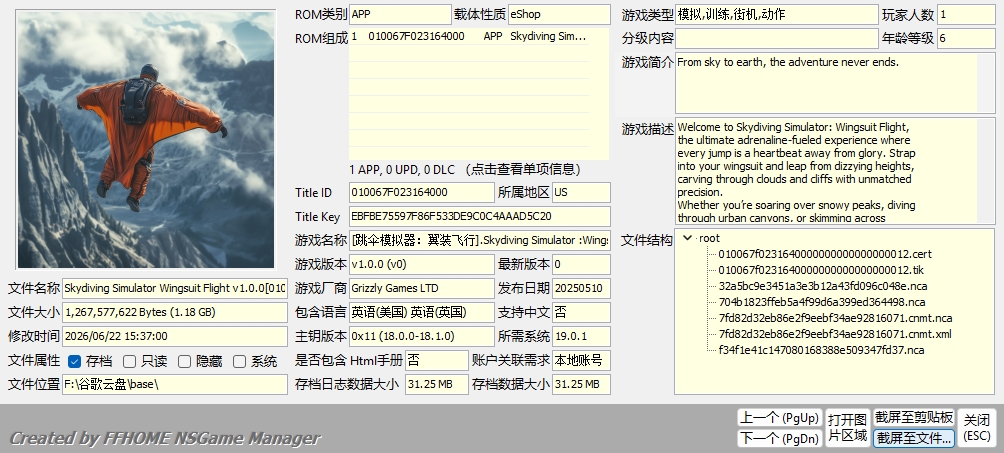
Task: Click the 支持中文 field
Action: pos(581,312)
